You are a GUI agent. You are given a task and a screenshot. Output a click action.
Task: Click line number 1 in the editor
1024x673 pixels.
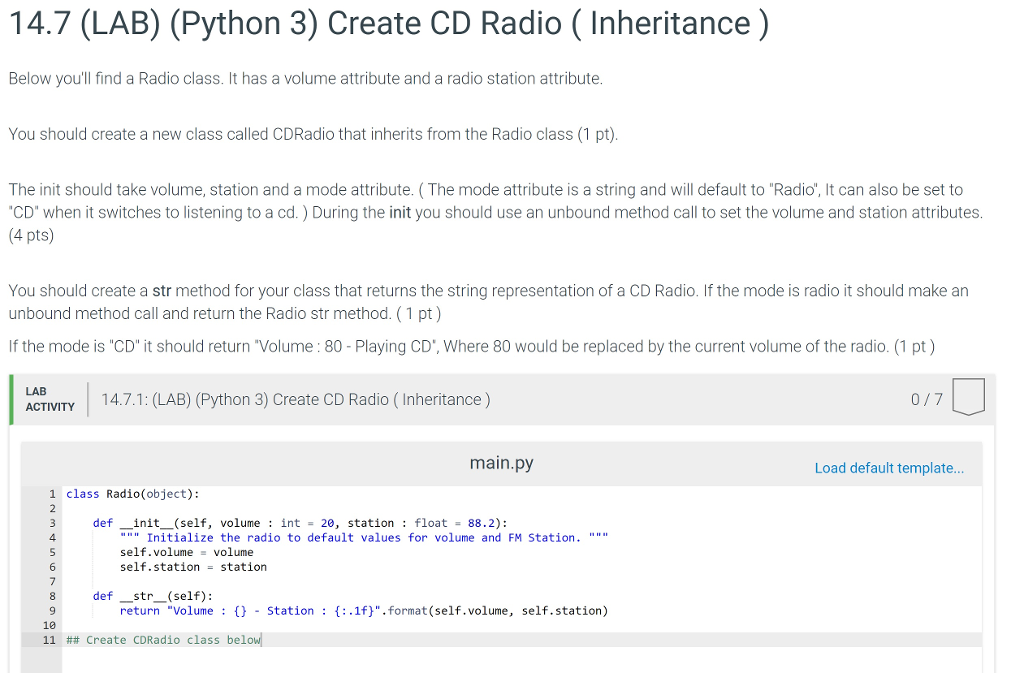tap(52, 493)
